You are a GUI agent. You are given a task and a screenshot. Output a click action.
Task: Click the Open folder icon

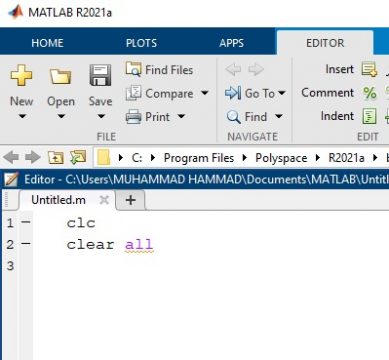[x=60, y=76]
